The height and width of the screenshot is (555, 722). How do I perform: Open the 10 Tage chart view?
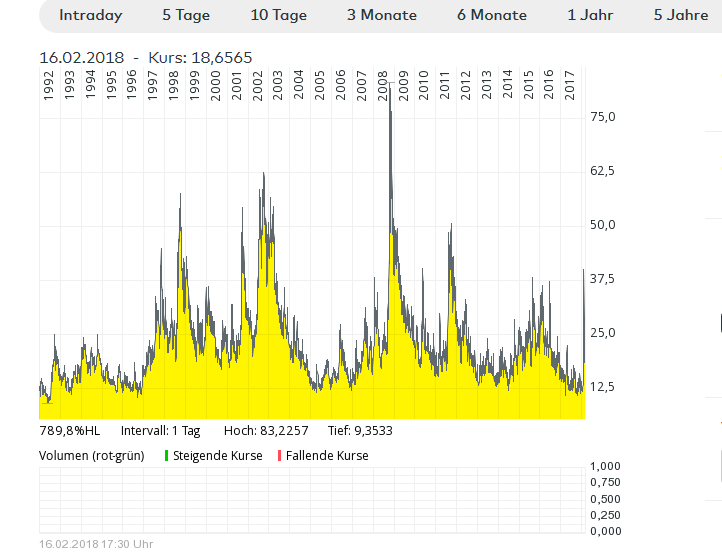[279, 15]
